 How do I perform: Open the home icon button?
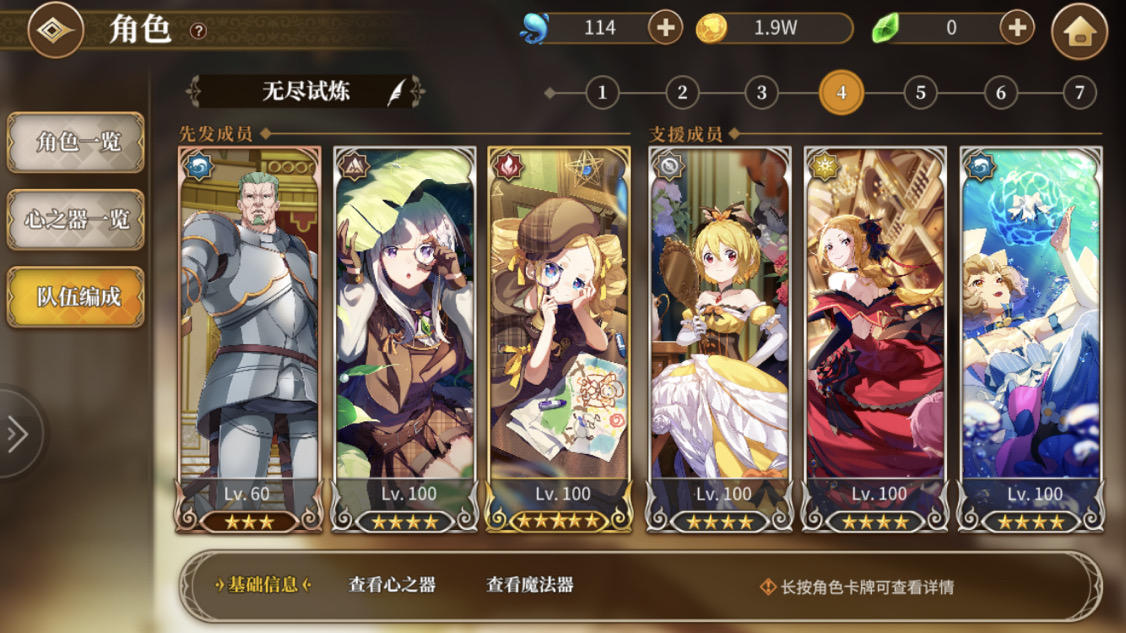[1080, 31]
